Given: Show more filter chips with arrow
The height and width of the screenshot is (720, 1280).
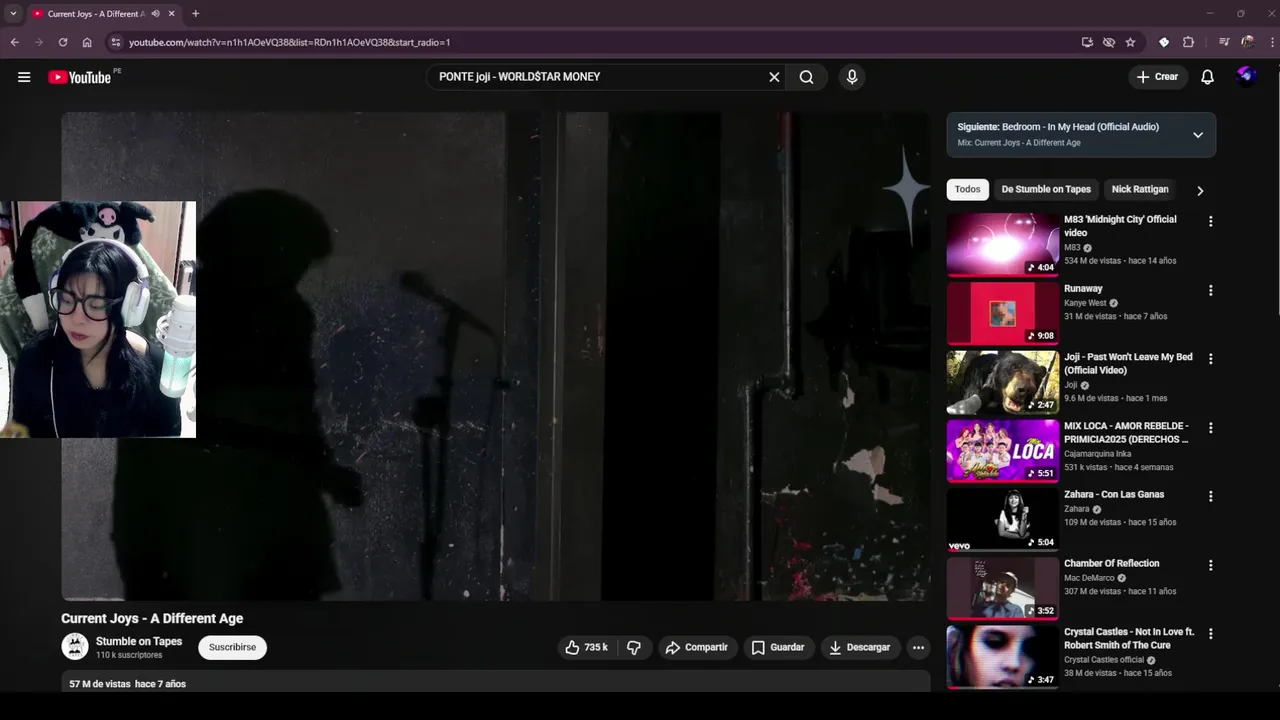Looking at the screenshot, I should [x=1200, y=190].
